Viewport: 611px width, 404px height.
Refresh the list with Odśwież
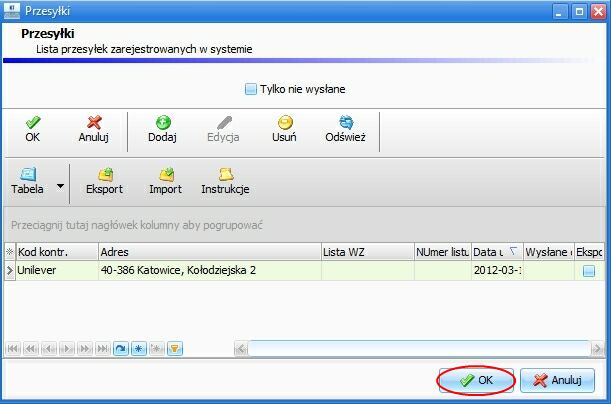[346, 129]
